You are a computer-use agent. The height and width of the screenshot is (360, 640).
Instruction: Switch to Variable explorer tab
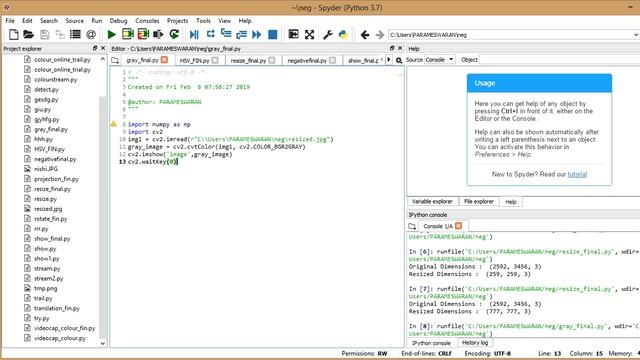[x=432, y=202]
